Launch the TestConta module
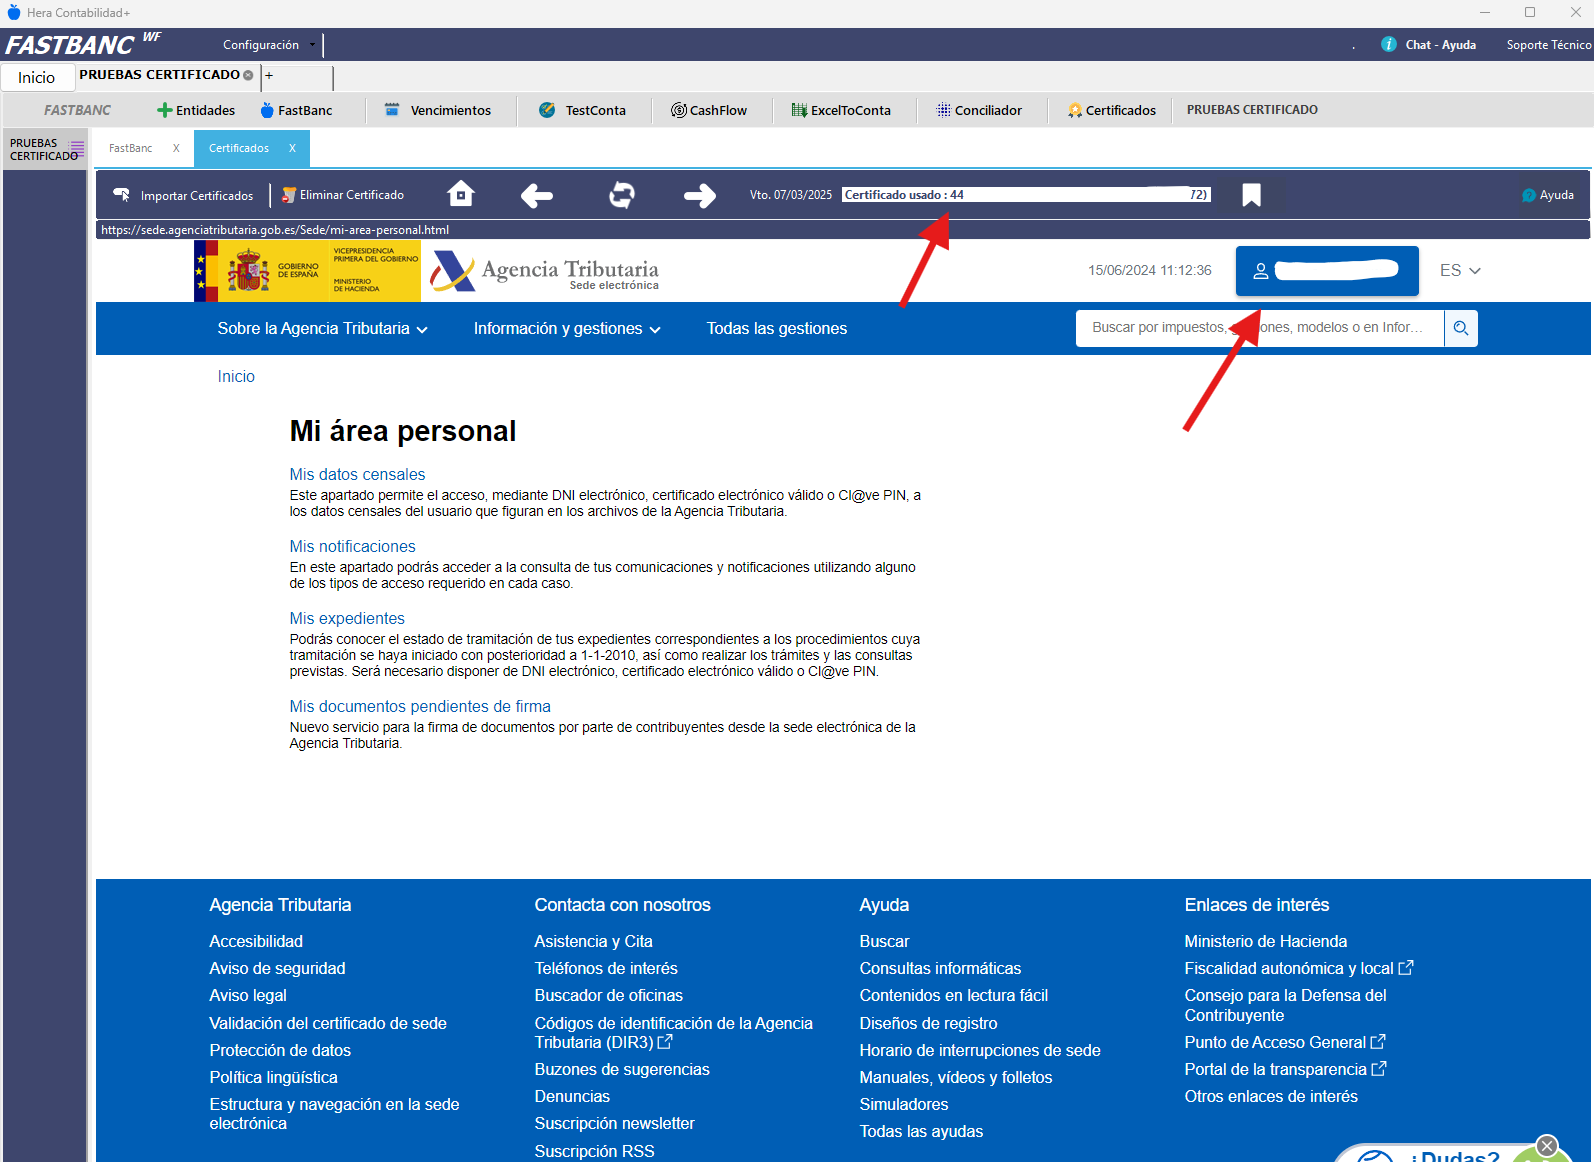 click(582, 110)
